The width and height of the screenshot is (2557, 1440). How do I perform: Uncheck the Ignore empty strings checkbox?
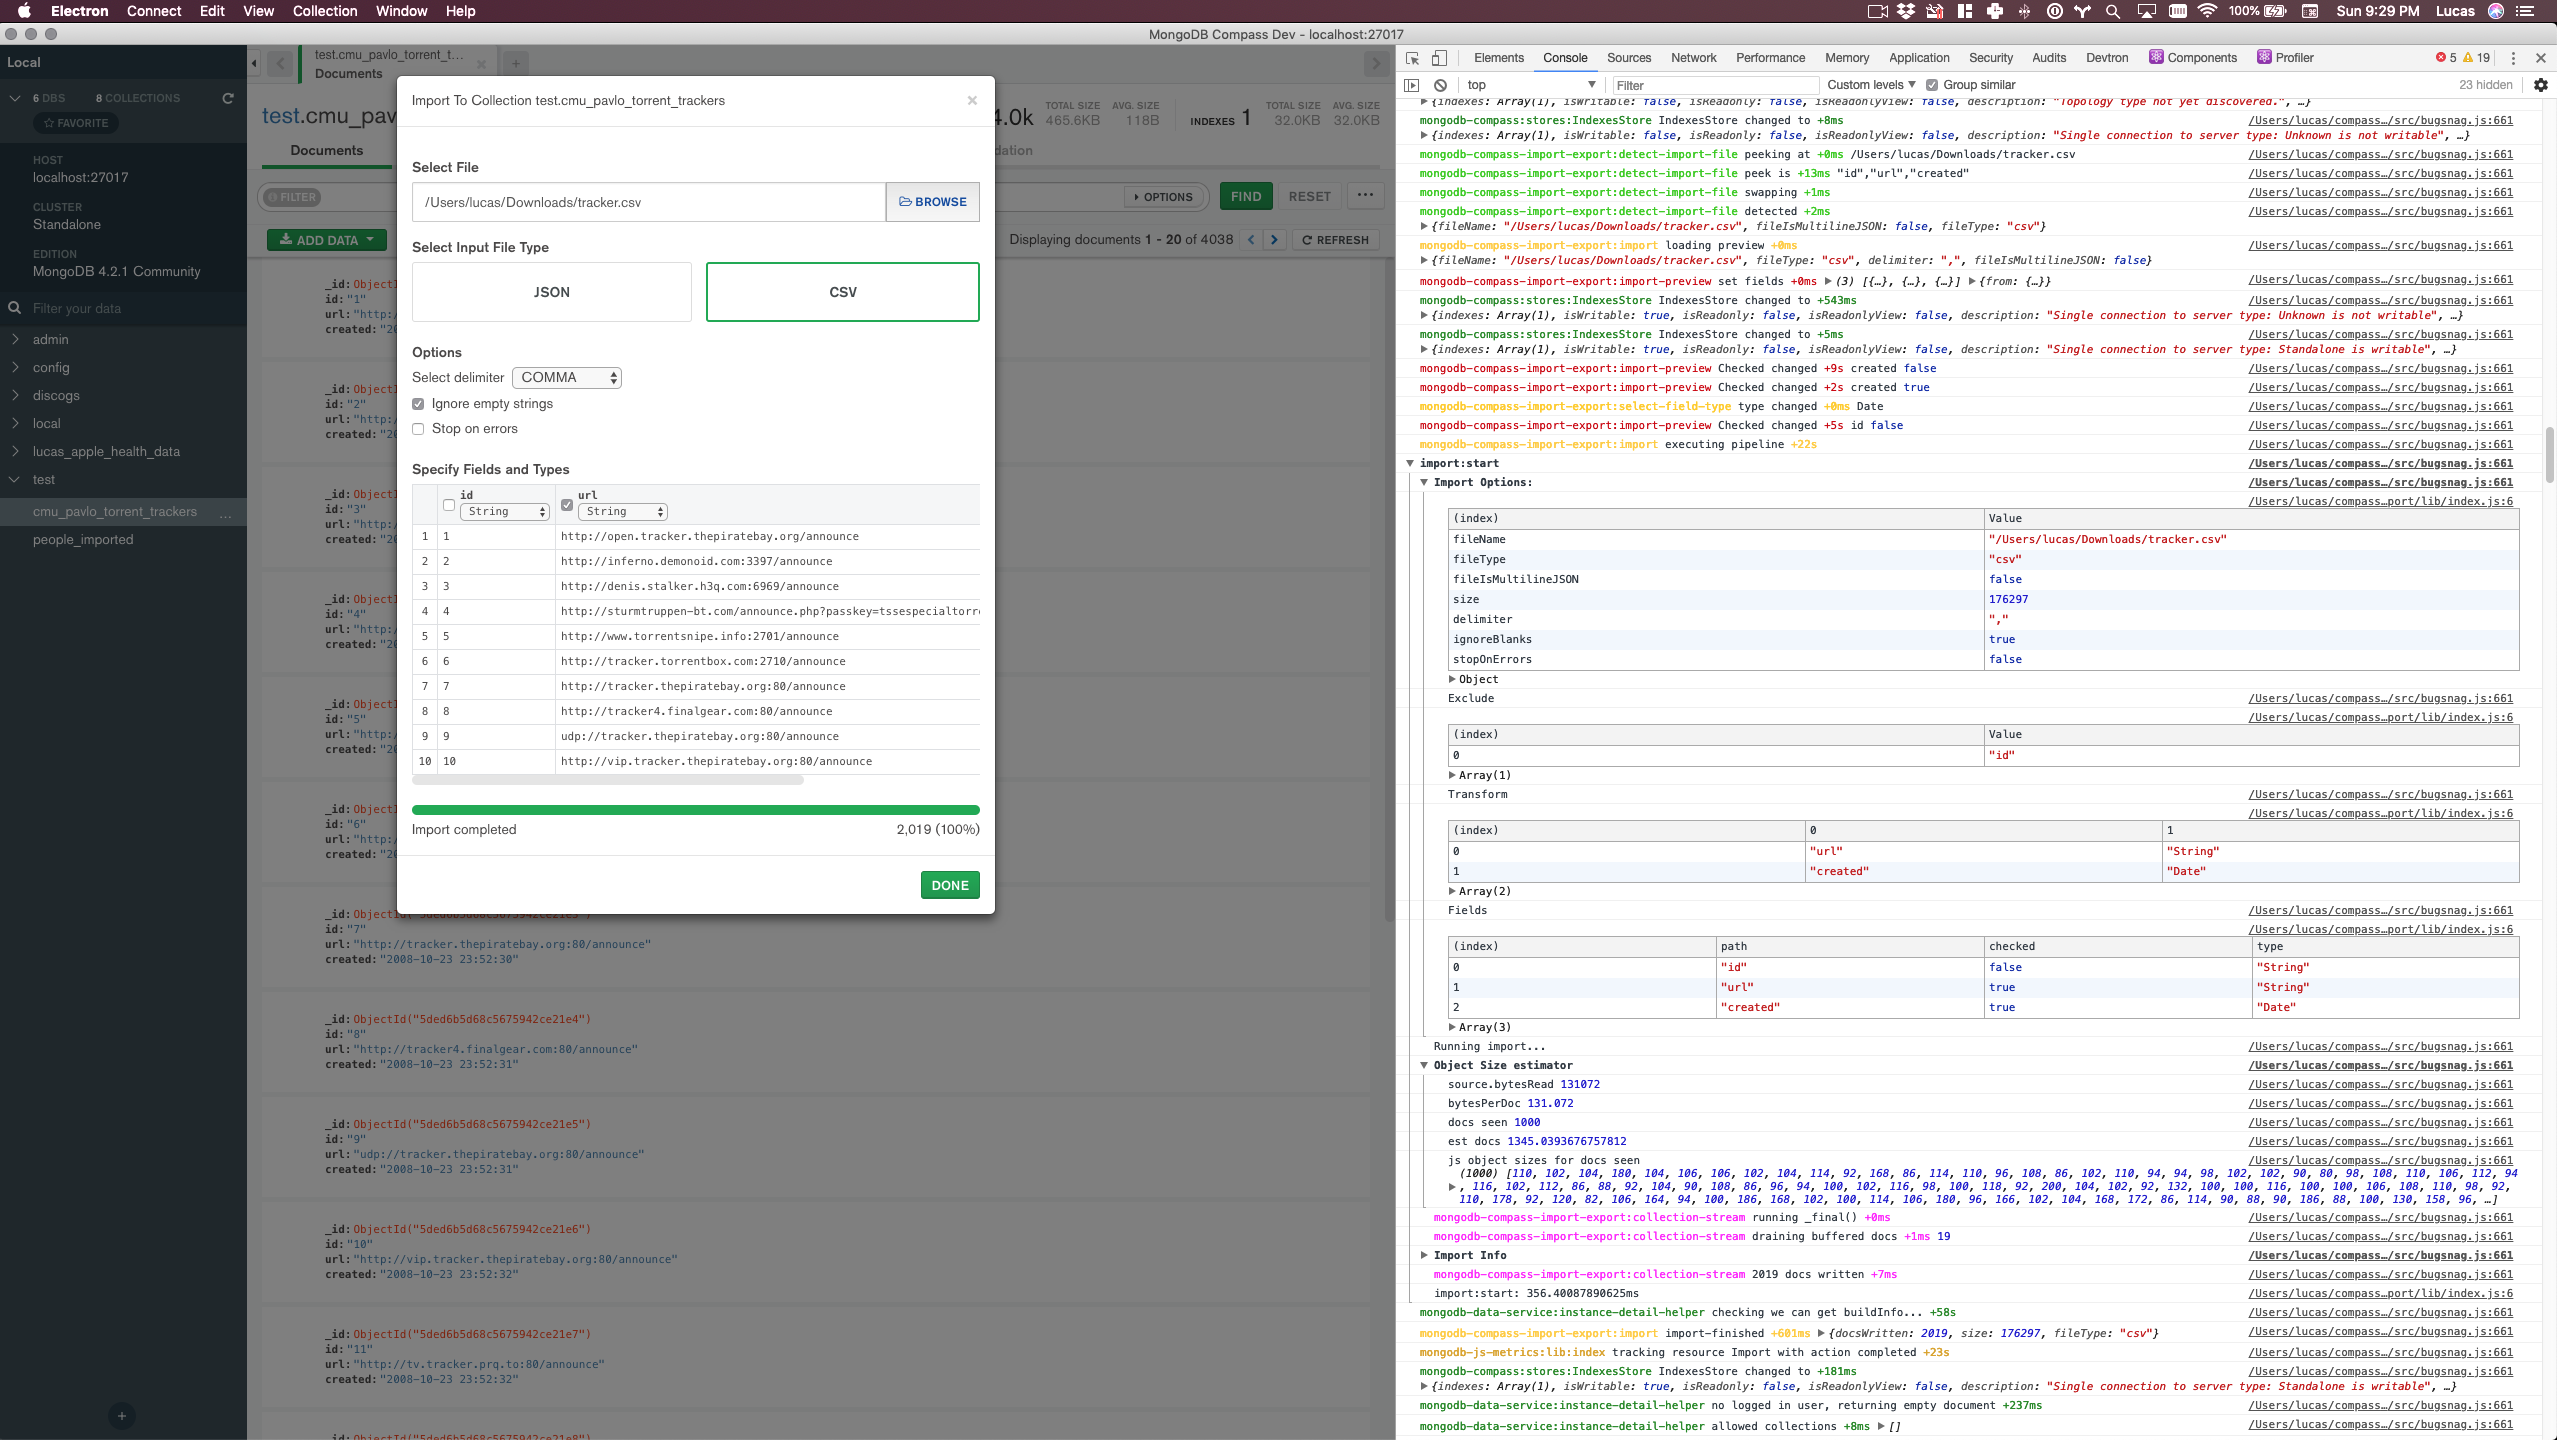[x=419, y=404]
